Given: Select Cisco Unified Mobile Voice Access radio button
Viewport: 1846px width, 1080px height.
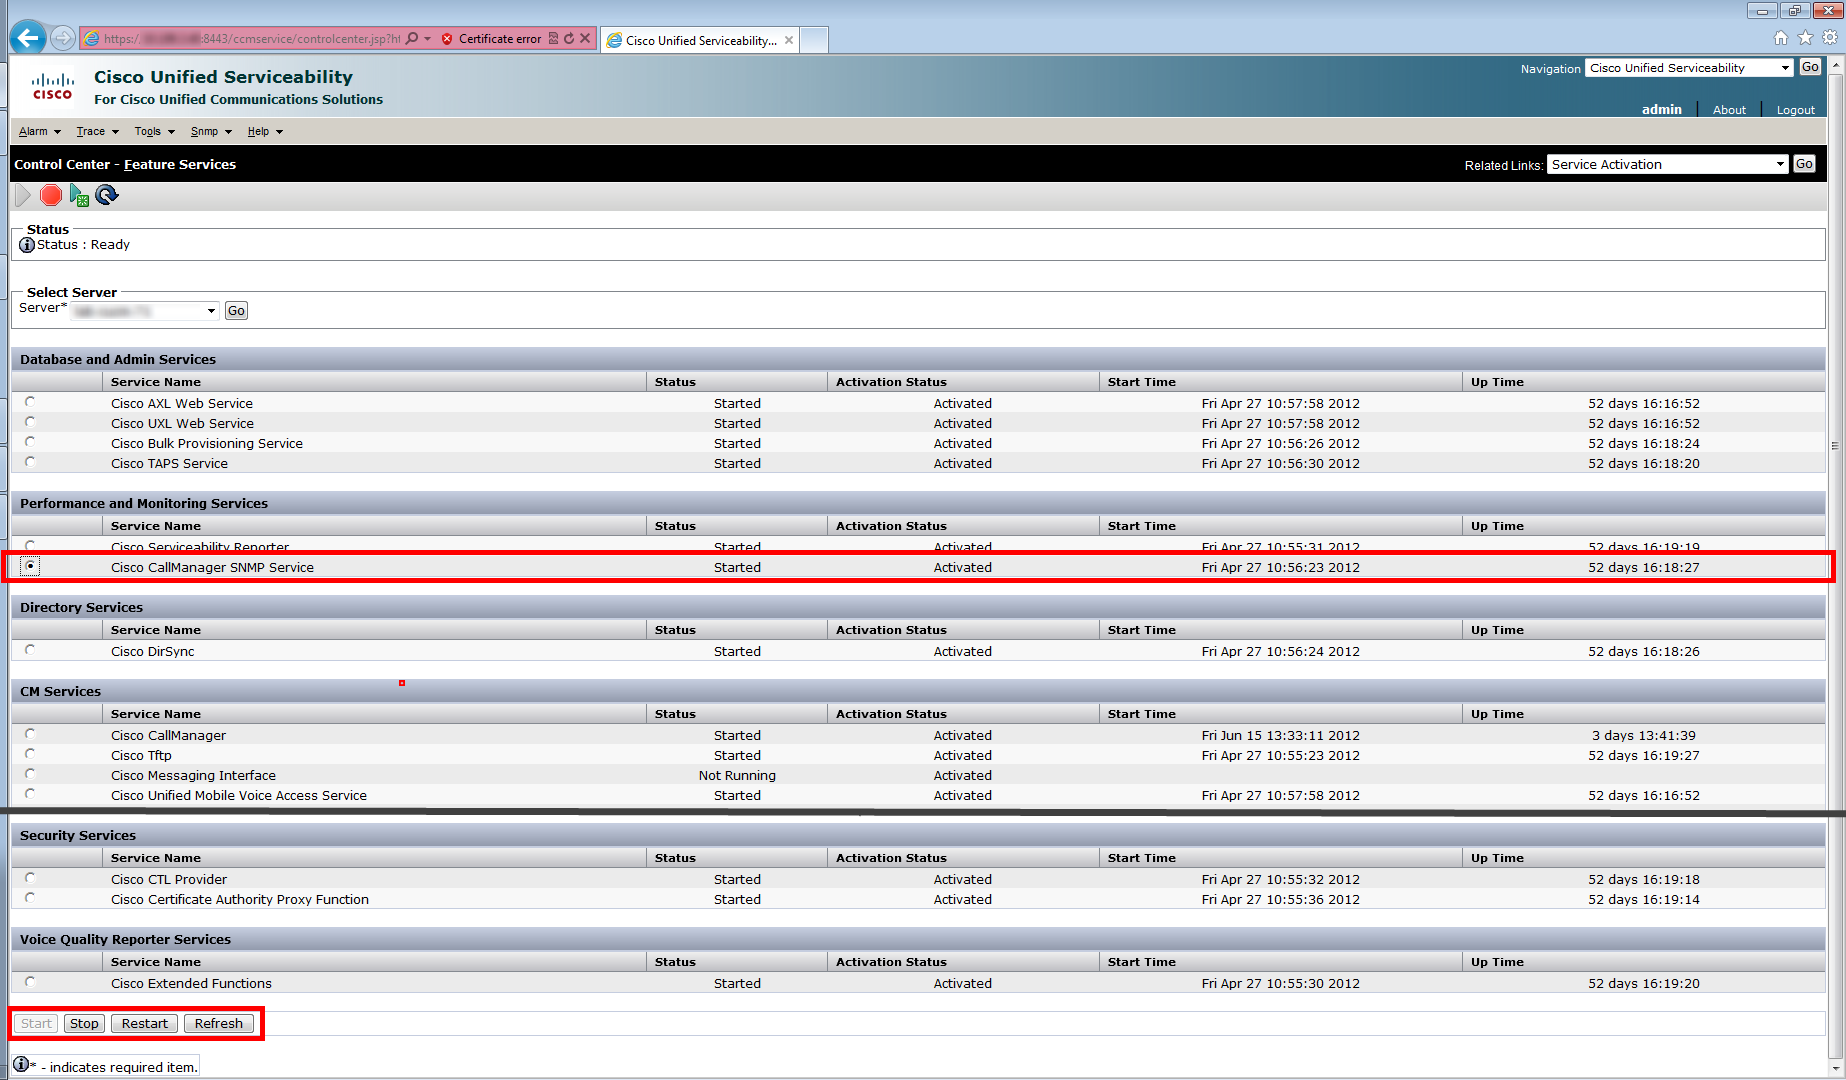Looking at the screenshot, I should click(30, 794).
